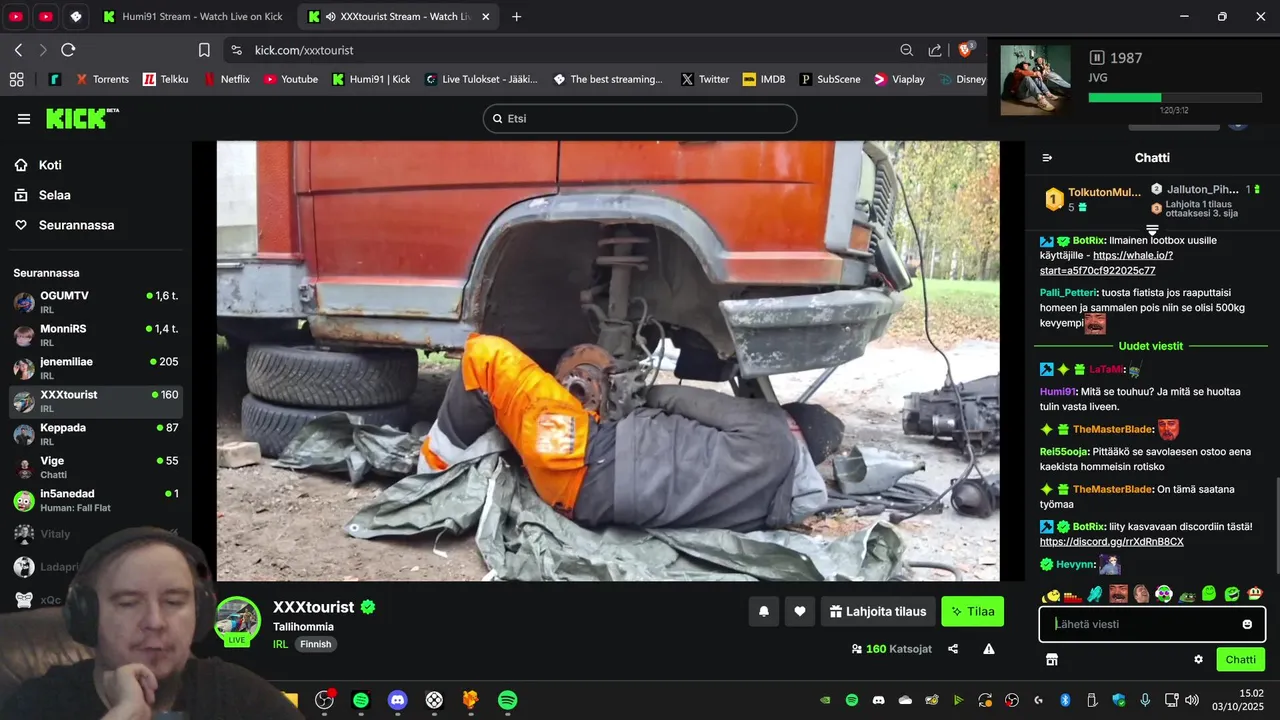Click the Finnish language tag
This screenshot has height=720, width=1280.
[316, 644]
